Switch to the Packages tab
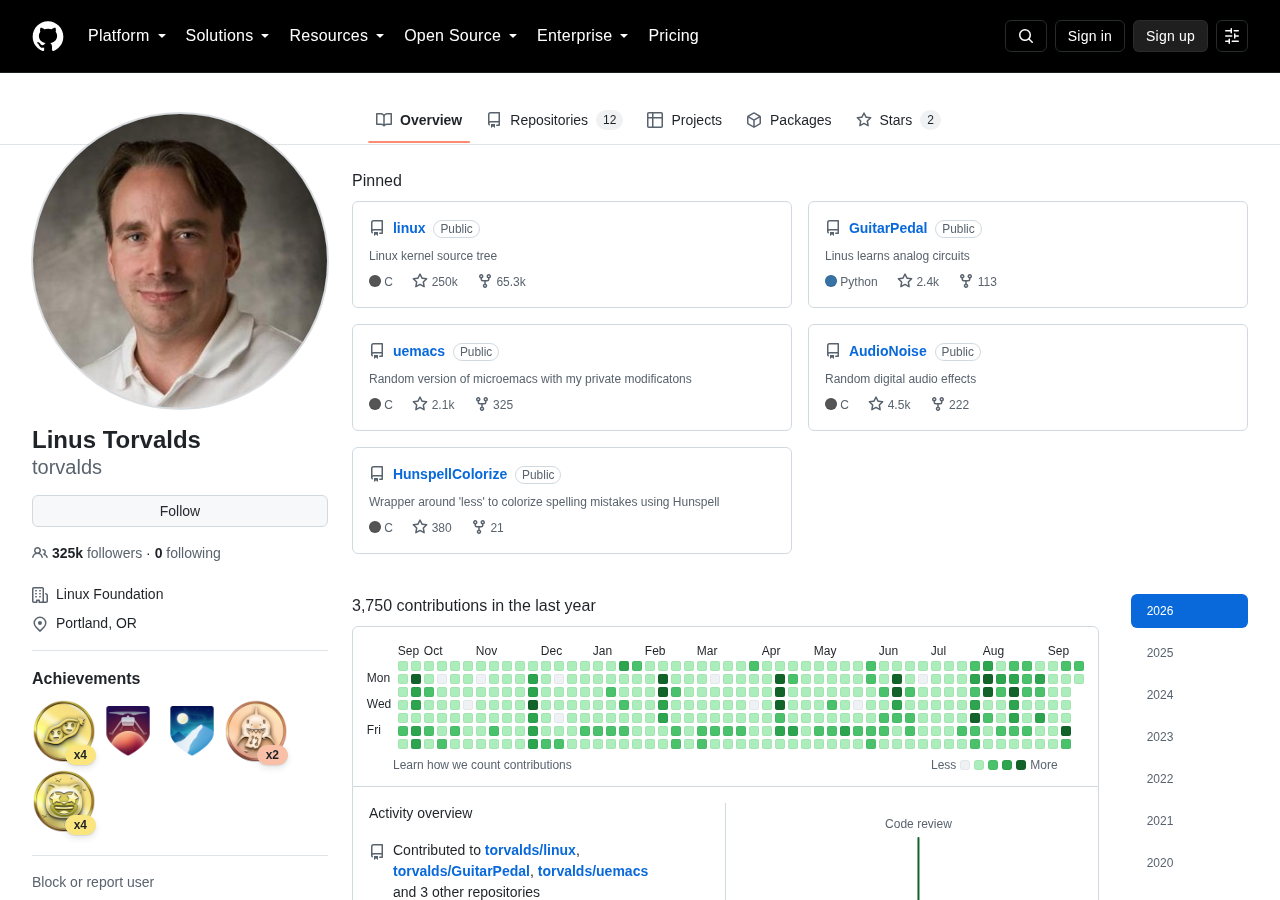This screenshot has width=1280, height=900. tap(789, 120)
